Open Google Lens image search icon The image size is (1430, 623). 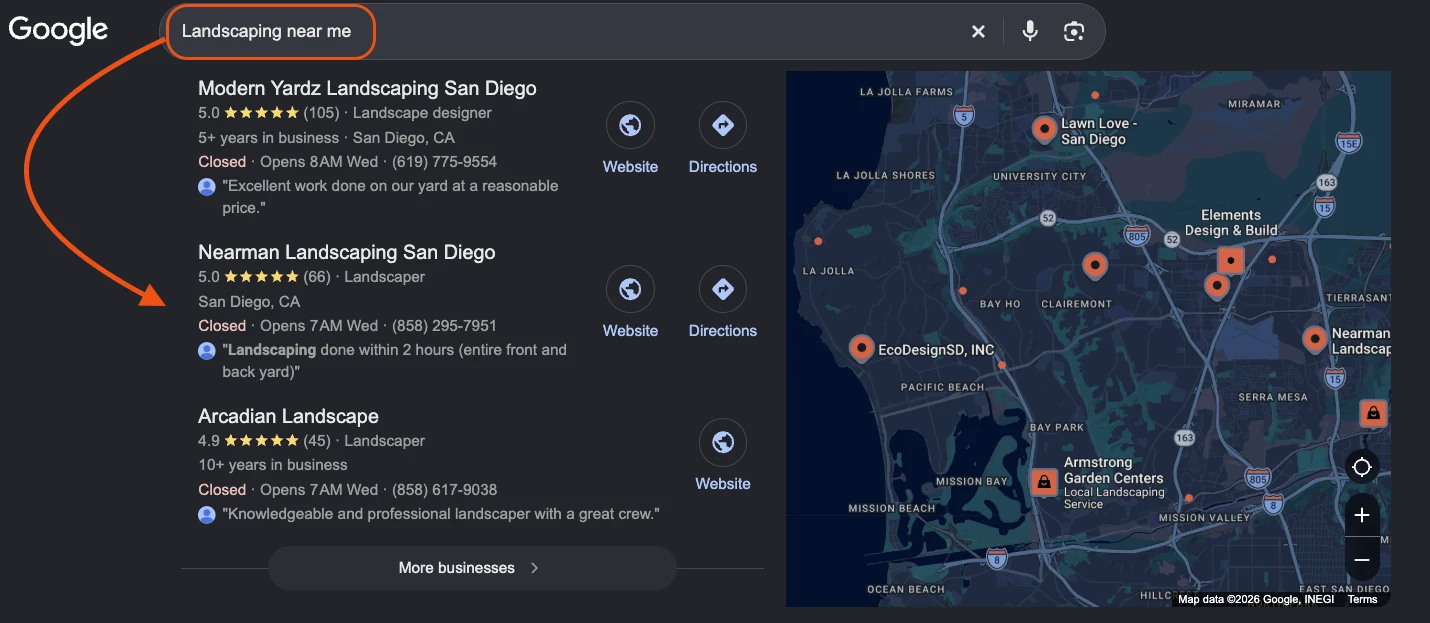[1074, 32]
